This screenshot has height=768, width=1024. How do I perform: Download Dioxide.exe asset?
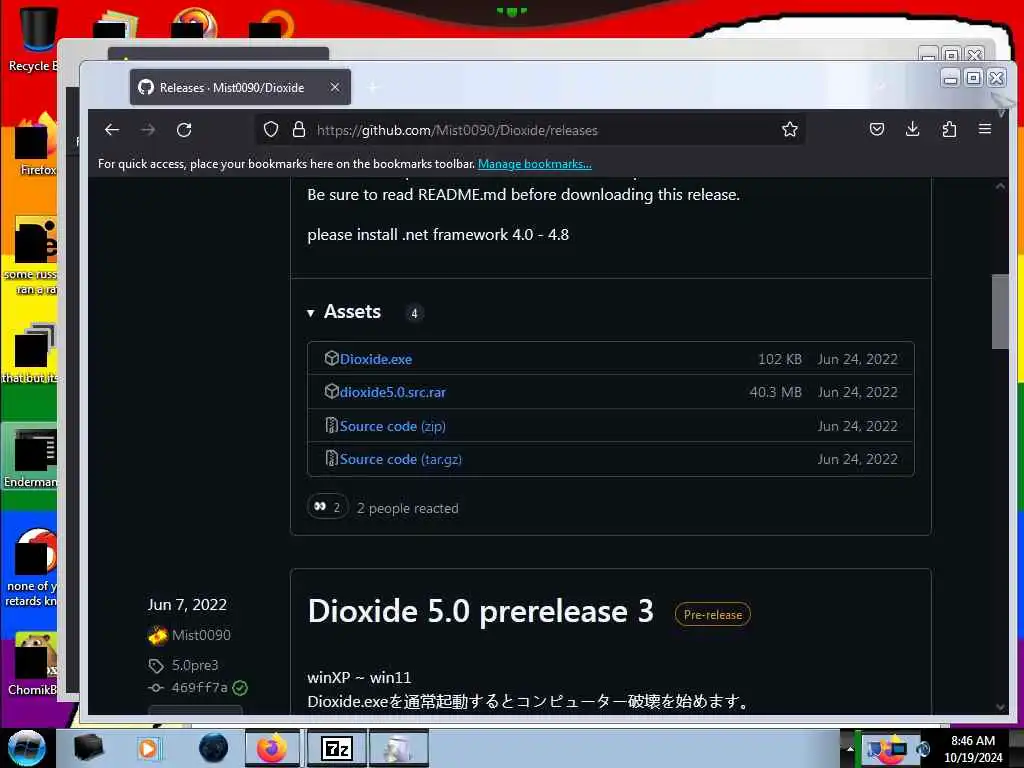376,359
